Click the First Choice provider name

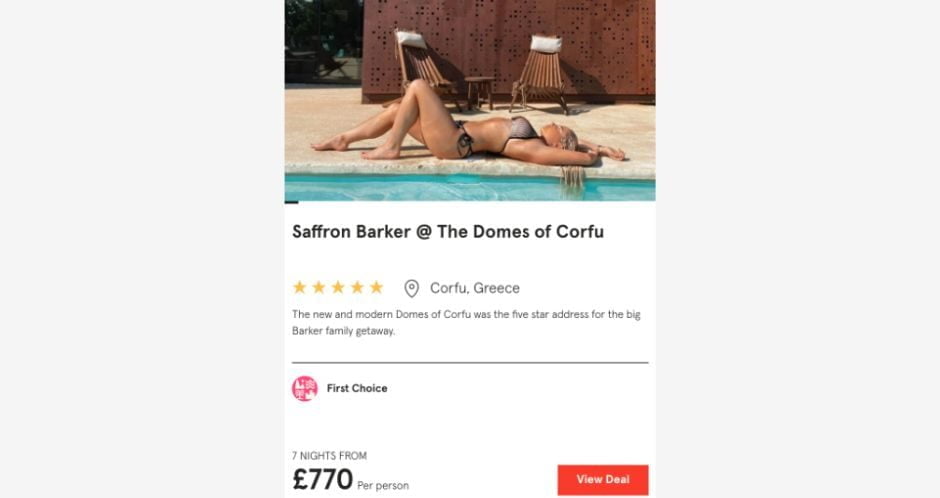point(357,388)
